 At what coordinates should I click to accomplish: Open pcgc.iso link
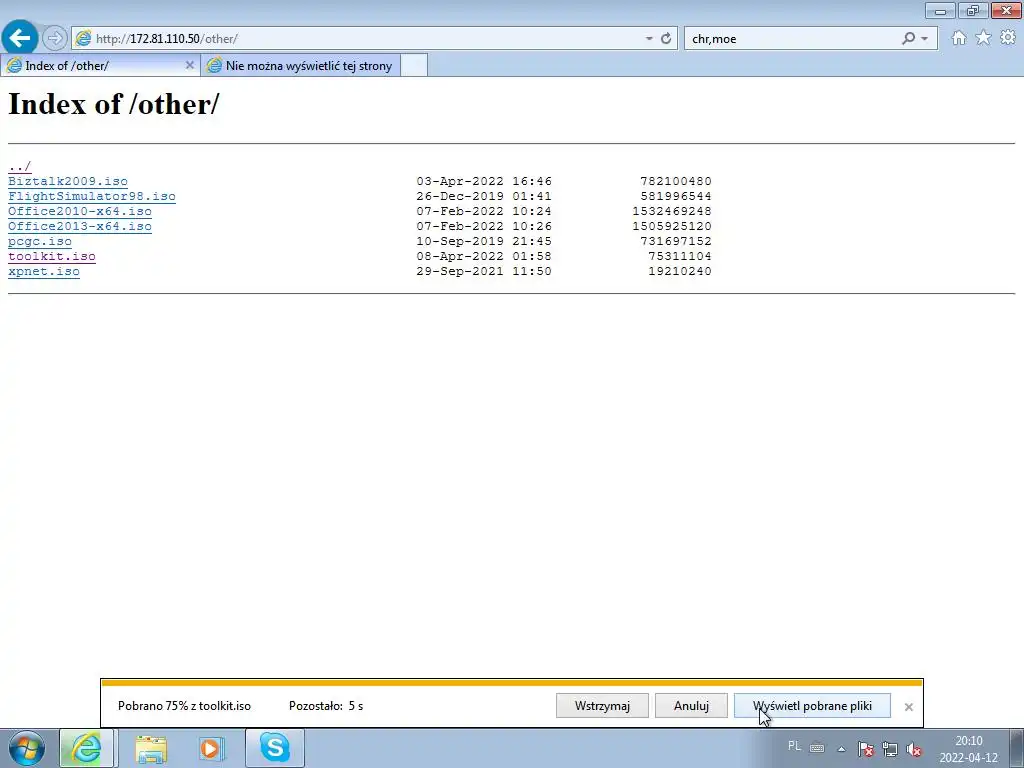tap(40, 242)
